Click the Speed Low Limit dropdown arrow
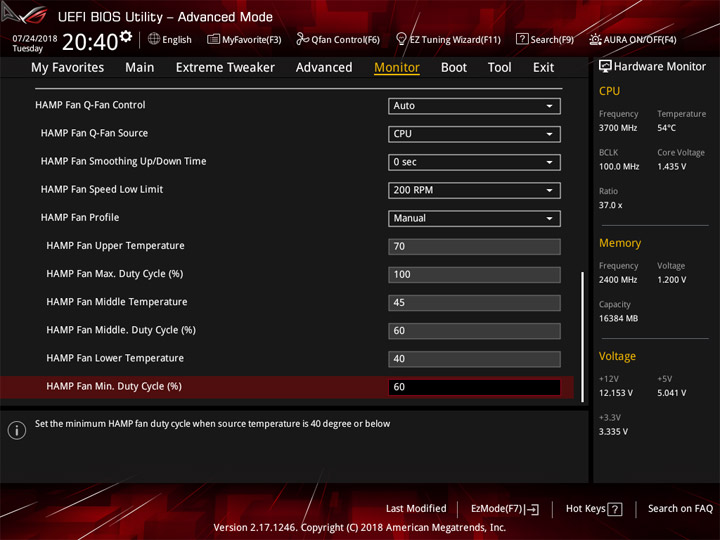The width and height of the screenshot is (720, 540). coord(549,190)
